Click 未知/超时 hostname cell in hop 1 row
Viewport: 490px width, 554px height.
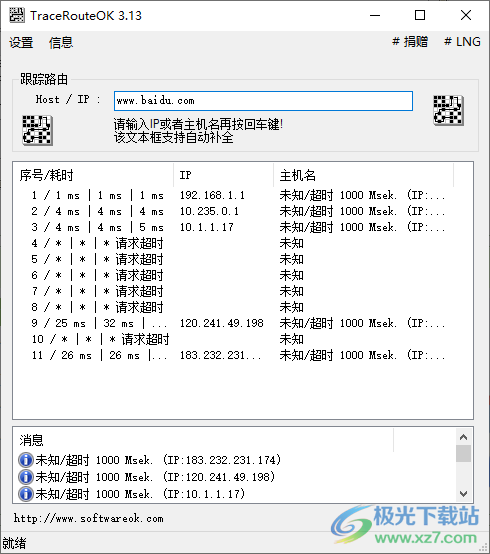(x=362, y=195)
